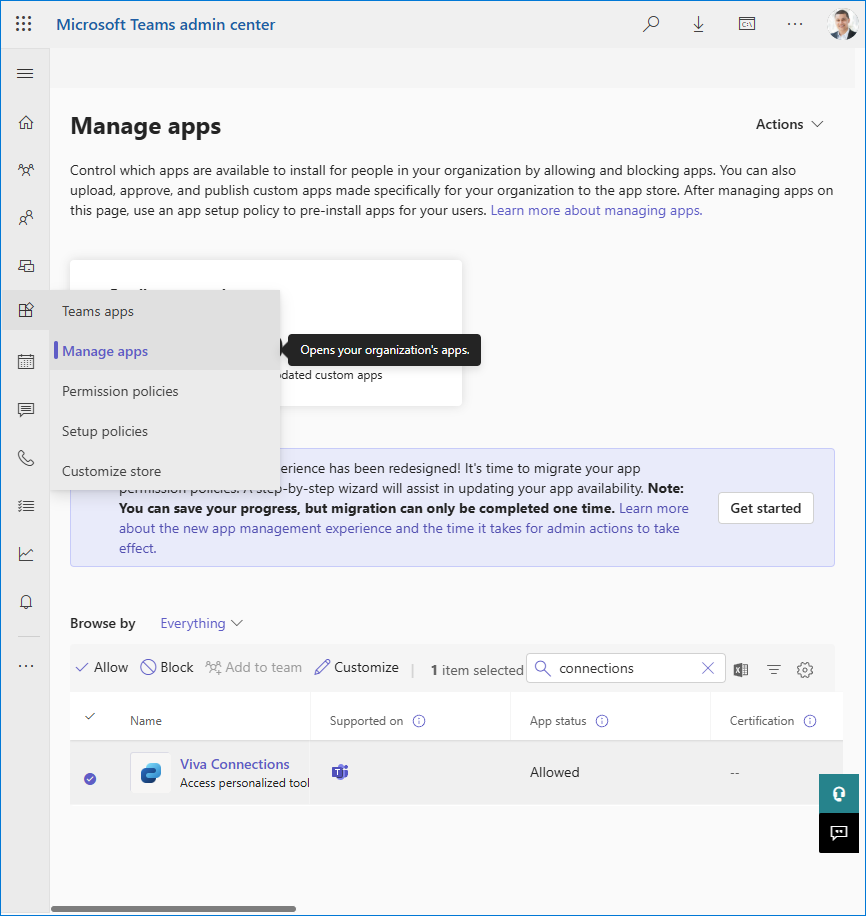This screenshot has width=866, height=916.
Task: Open the app launcher waffle icon
Action: tap(24, 24)
